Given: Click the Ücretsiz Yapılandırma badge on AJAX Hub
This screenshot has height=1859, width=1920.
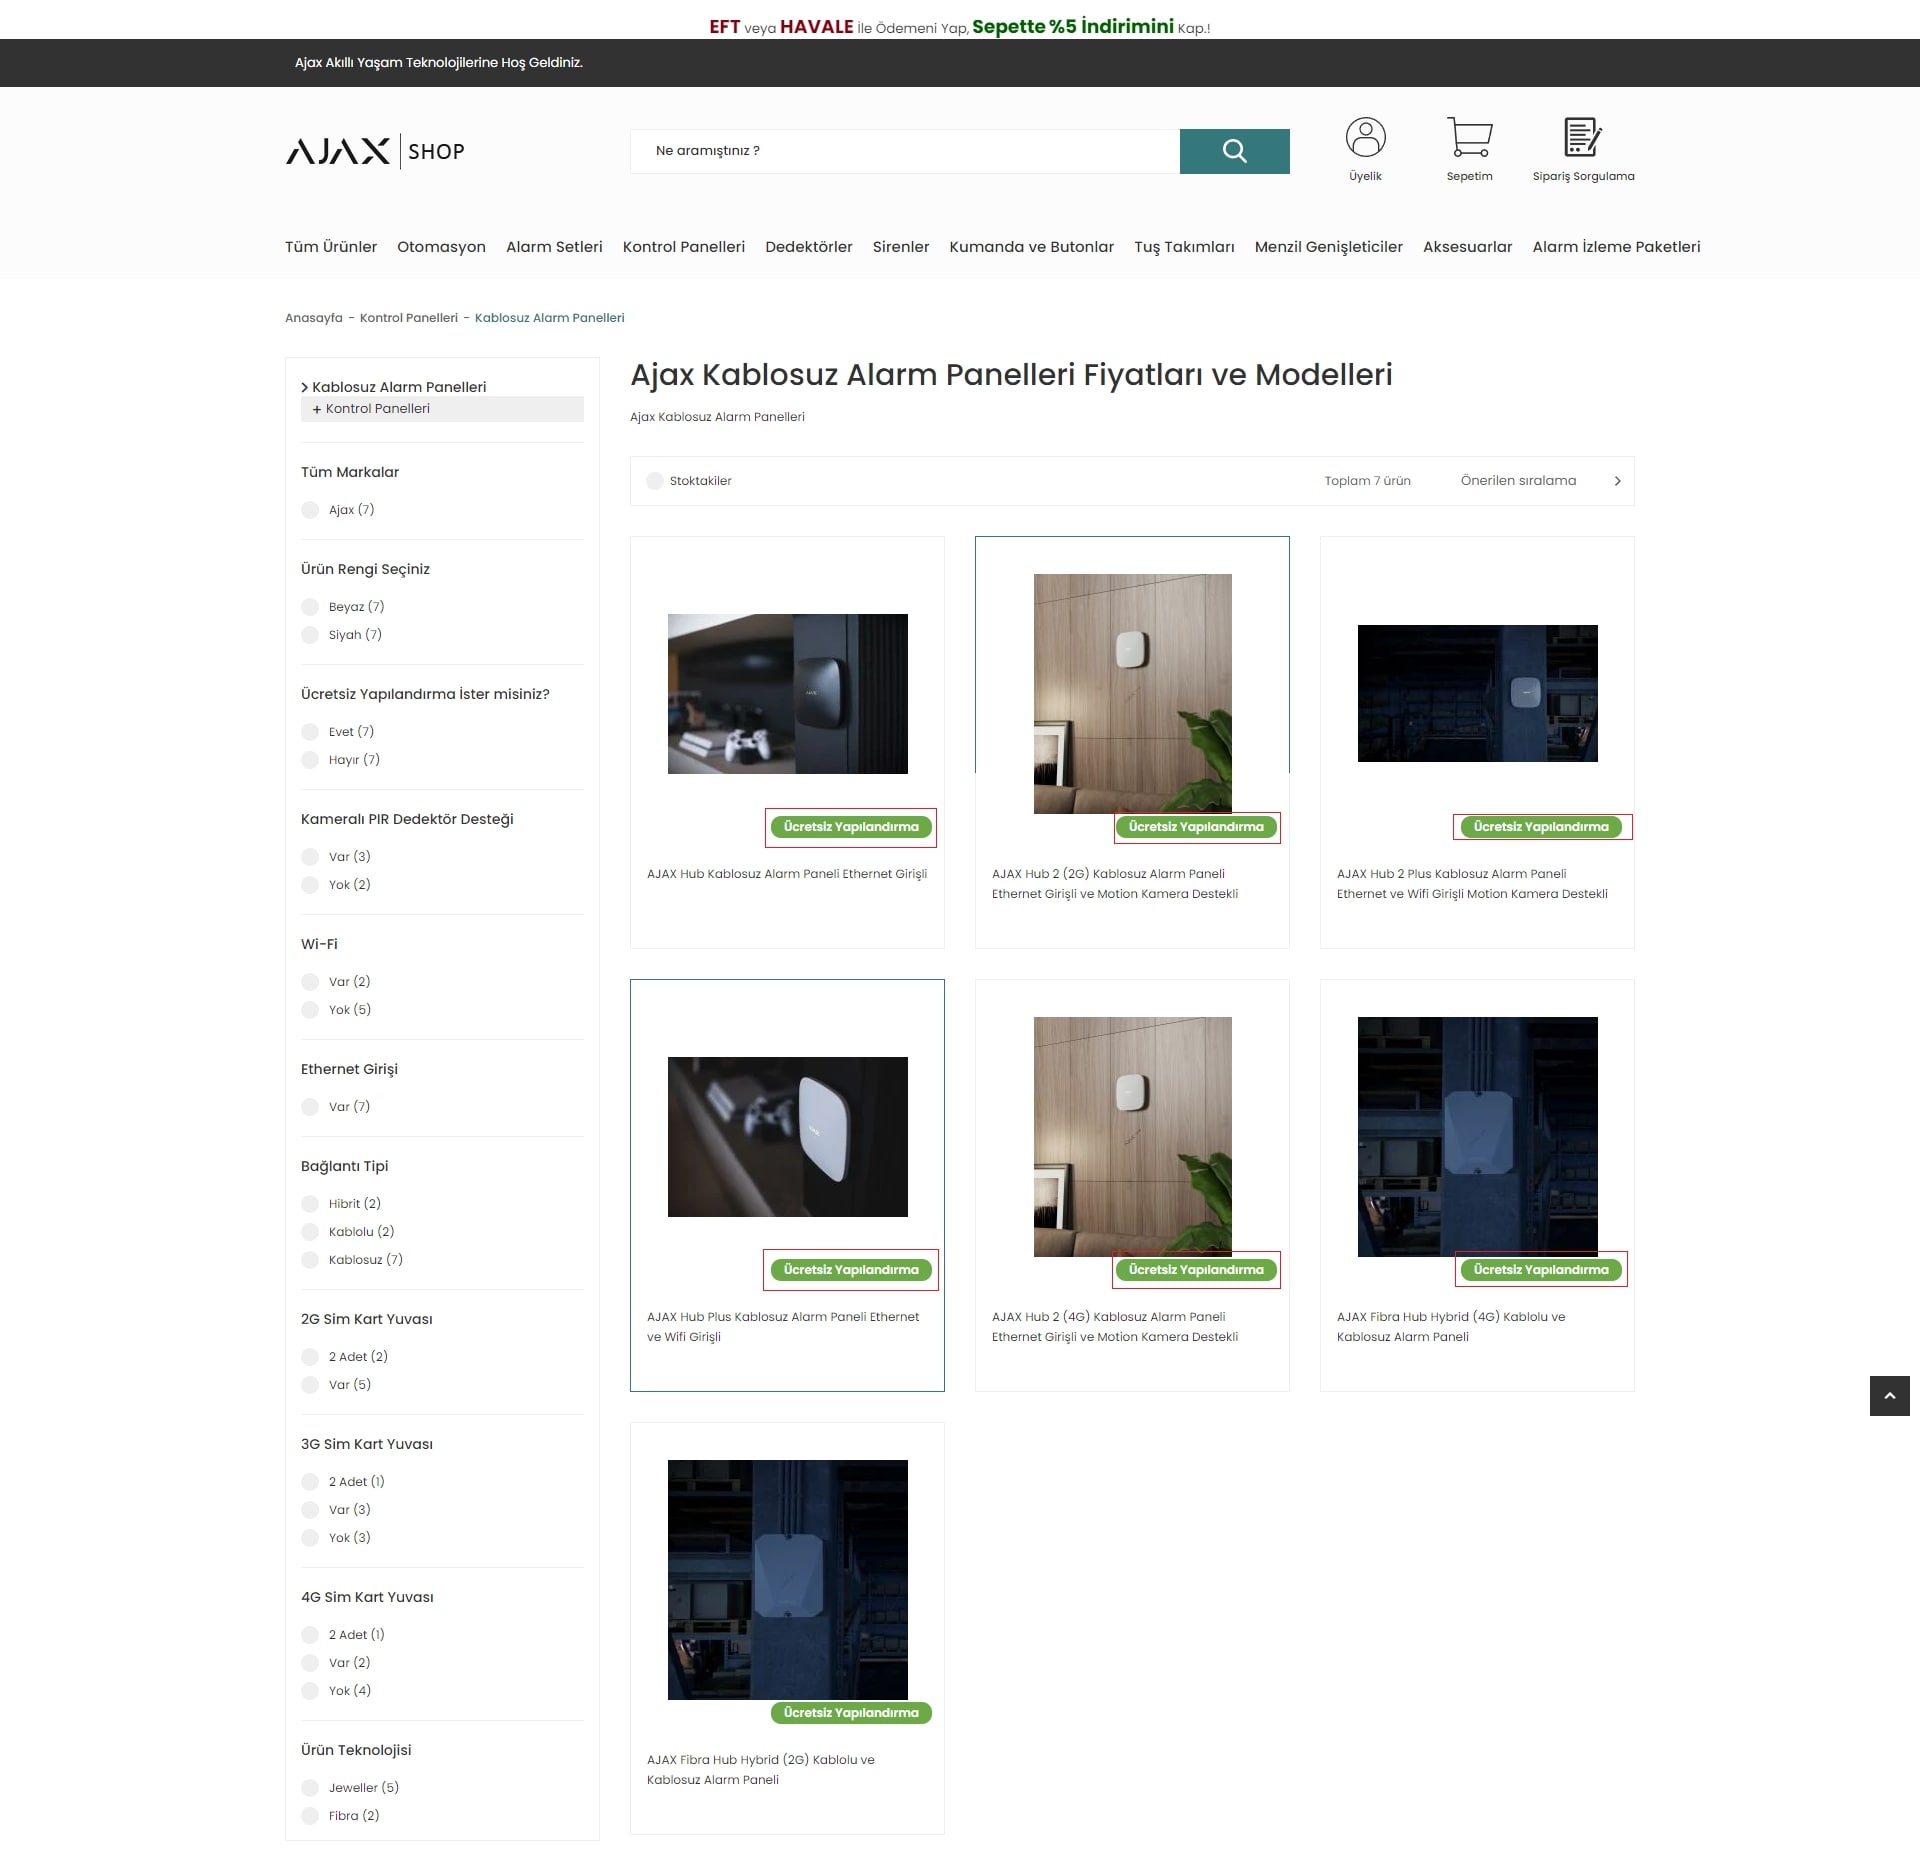Looking at the screenshot, I should tap(851, 827).
